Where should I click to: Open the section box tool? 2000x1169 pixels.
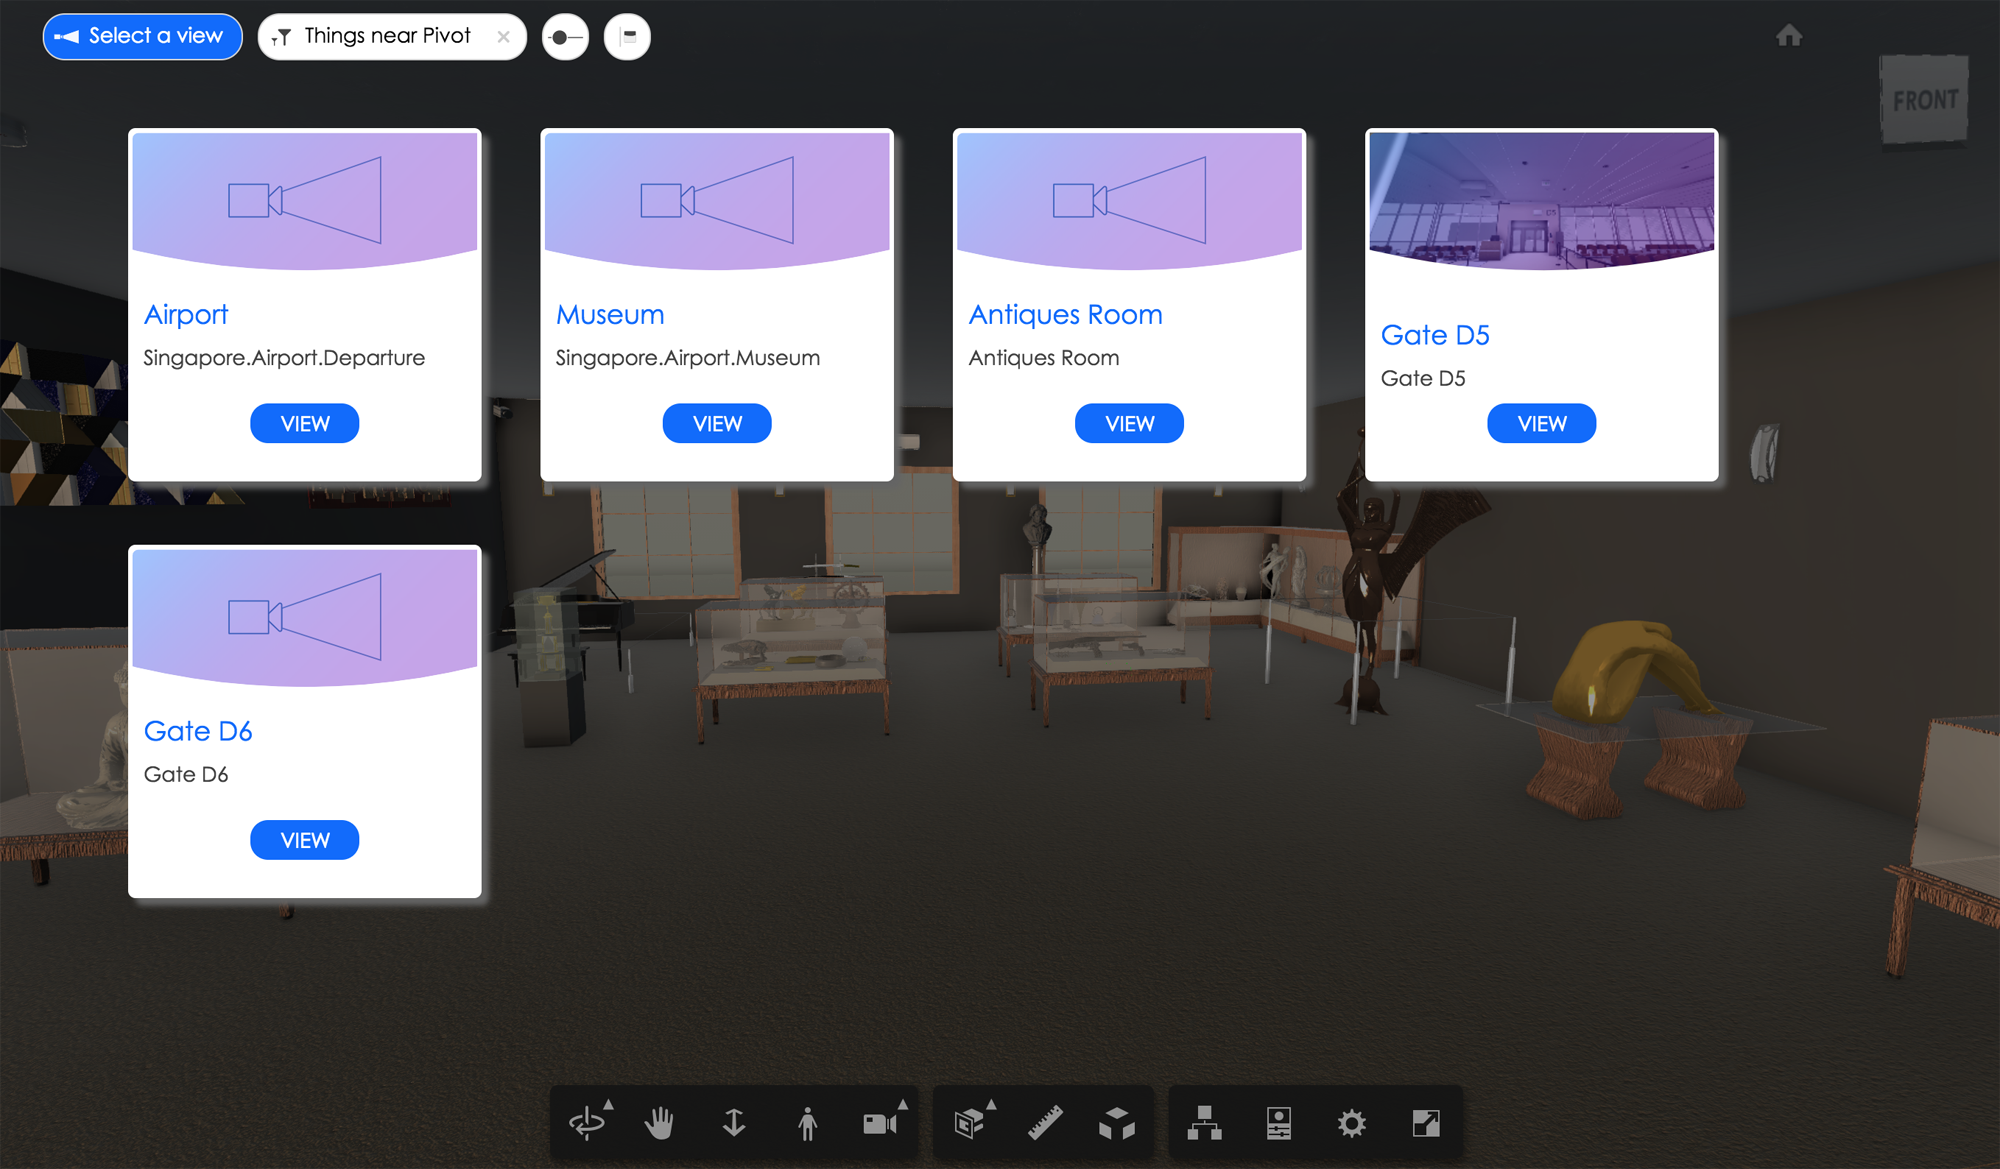[970, 1123]
